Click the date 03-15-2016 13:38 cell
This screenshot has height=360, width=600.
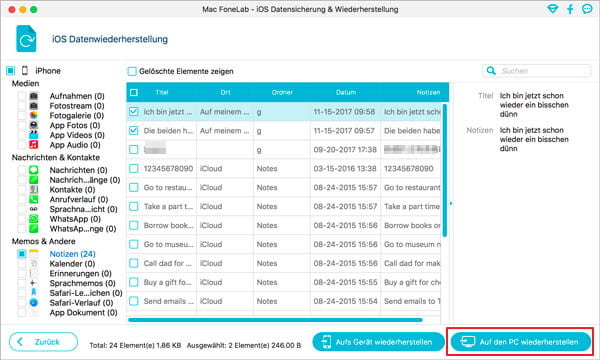point(345,168)
